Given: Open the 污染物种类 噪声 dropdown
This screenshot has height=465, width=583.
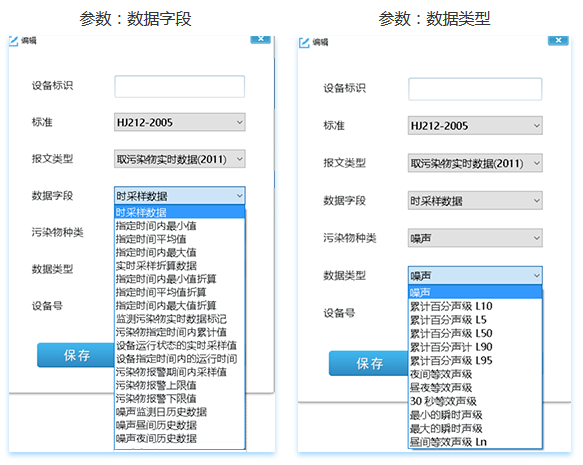Looking at the screenshot, I should (x=475, y=238).
